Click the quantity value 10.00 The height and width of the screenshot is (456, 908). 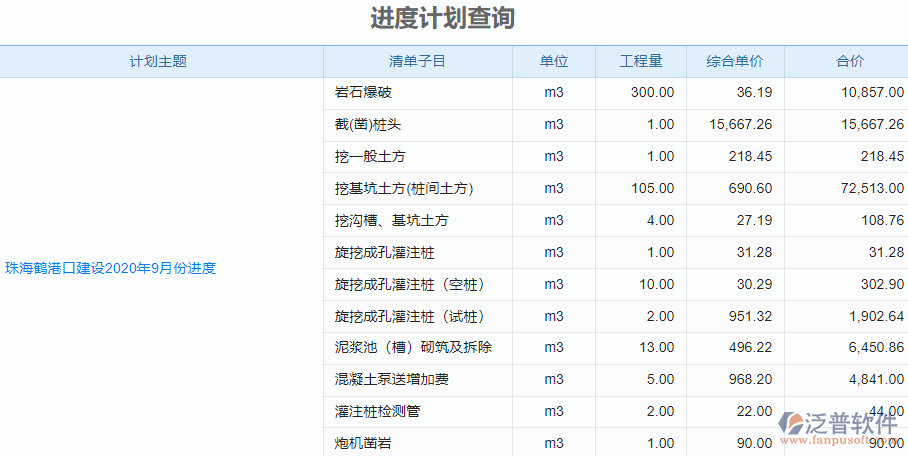click(x=656, y=284)
